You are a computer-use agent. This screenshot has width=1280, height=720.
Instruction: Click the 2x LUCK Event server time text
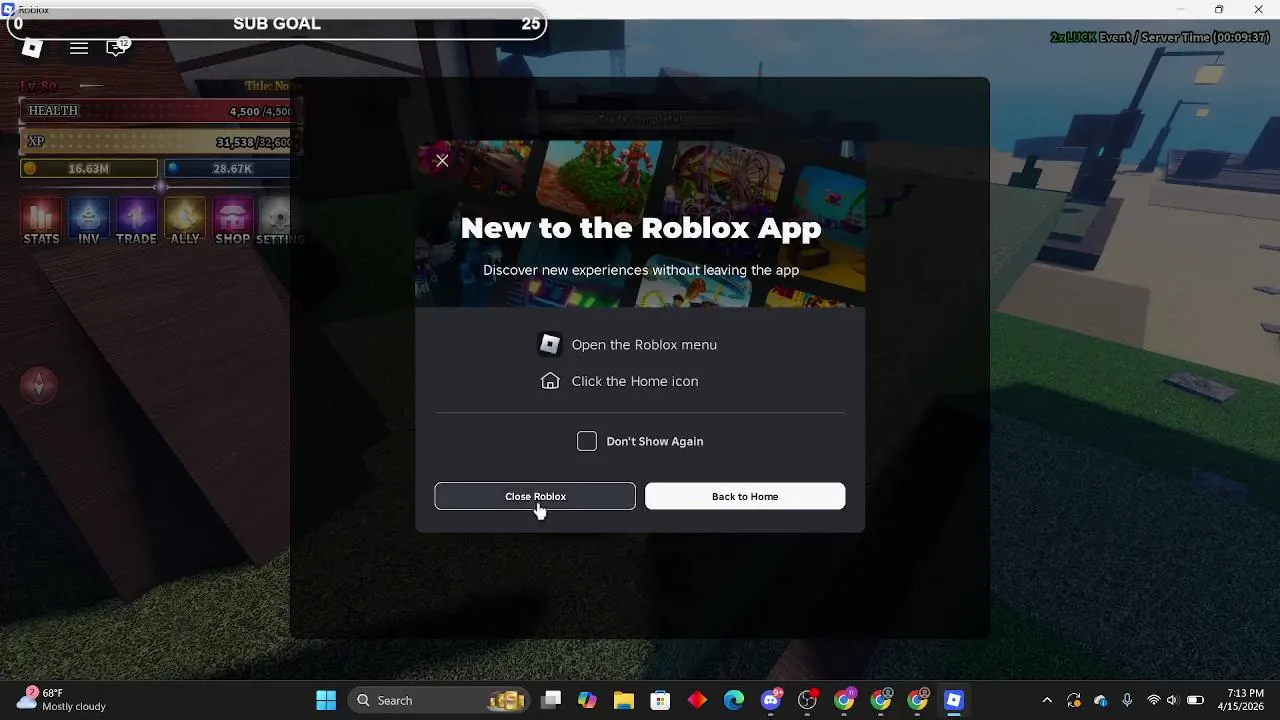click(1160, 37)
